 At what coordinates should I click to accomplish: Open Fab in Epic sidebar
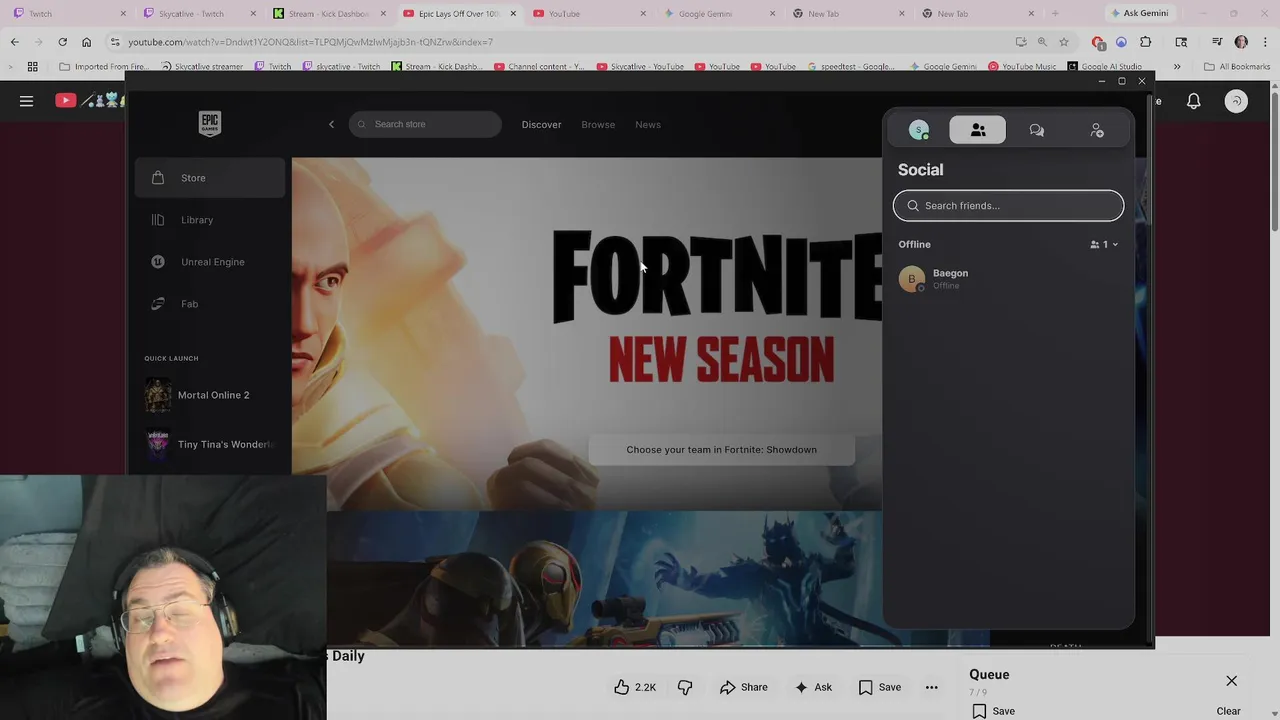210,304
